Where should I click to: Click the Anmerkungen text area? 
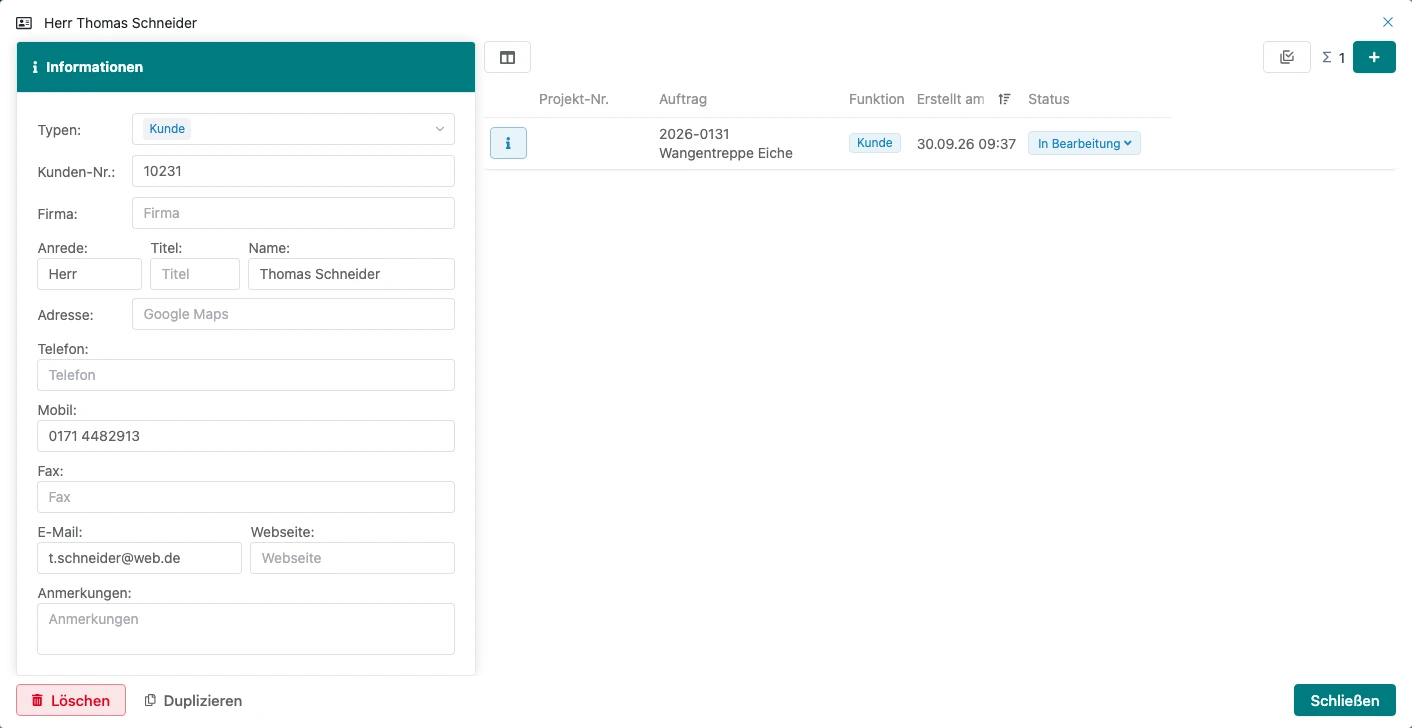pos(246,629)
